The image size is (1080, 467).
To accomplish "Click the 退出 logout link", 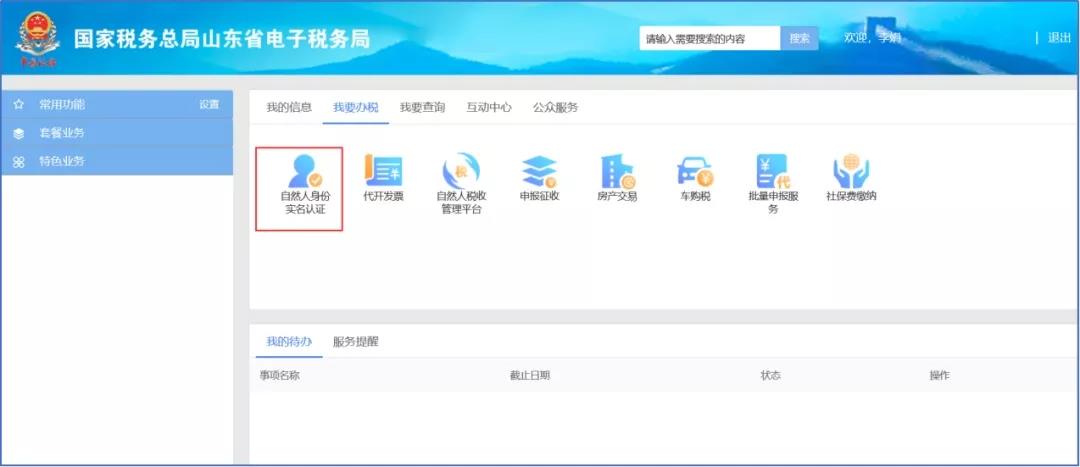I will pyautogui.click(x=1059, y=38).
